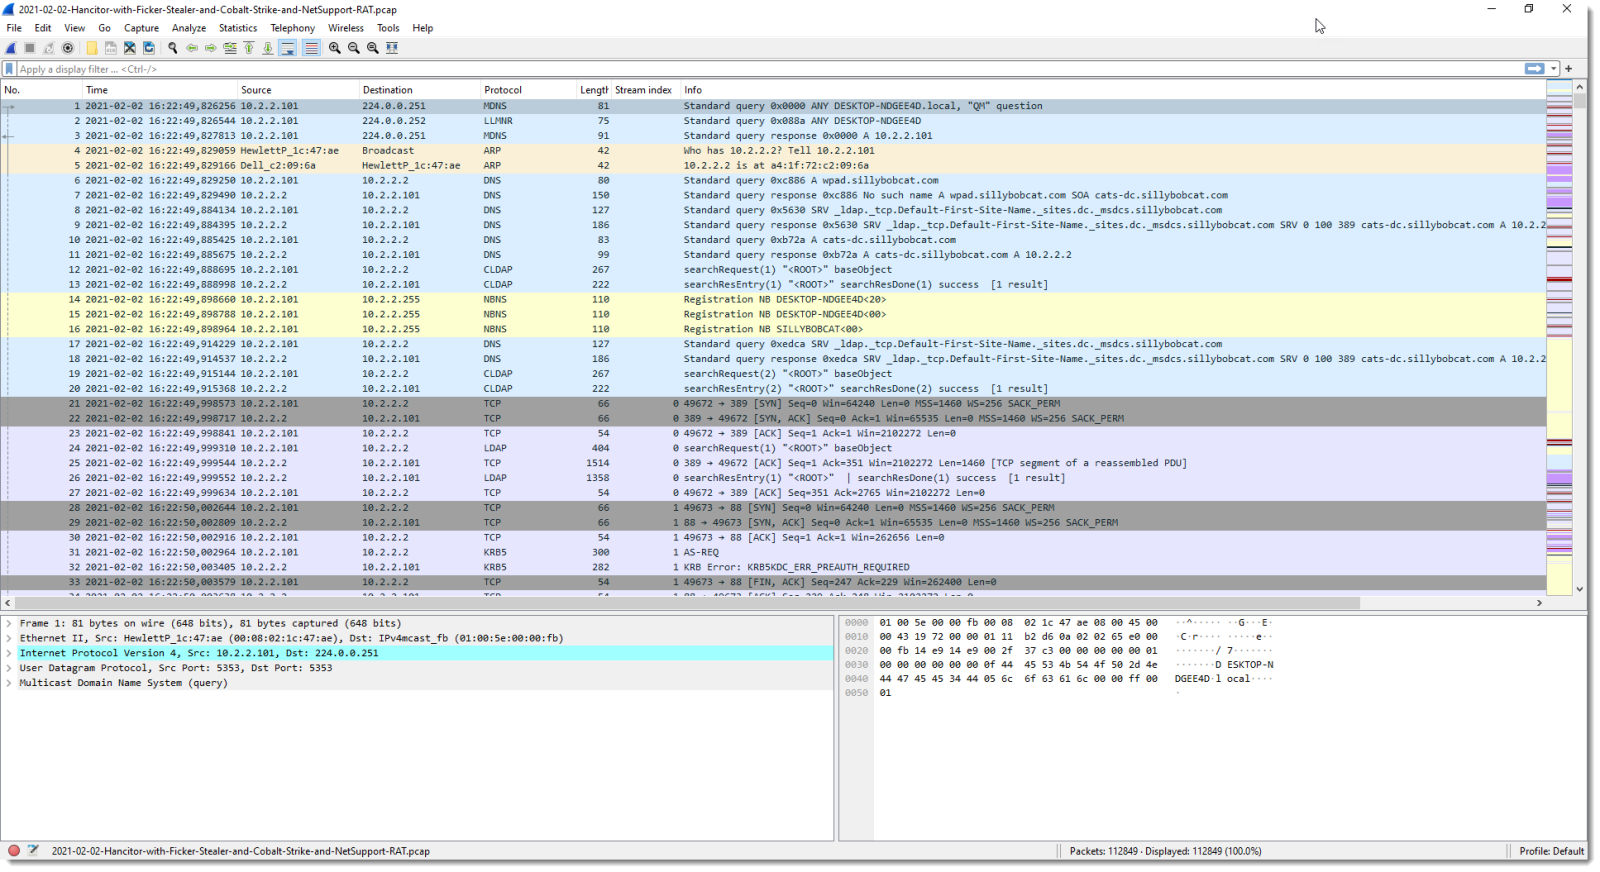Click the plus icon to add a filter button
The height and width of the screenshot is (872, 1600).
(1569, 69)
